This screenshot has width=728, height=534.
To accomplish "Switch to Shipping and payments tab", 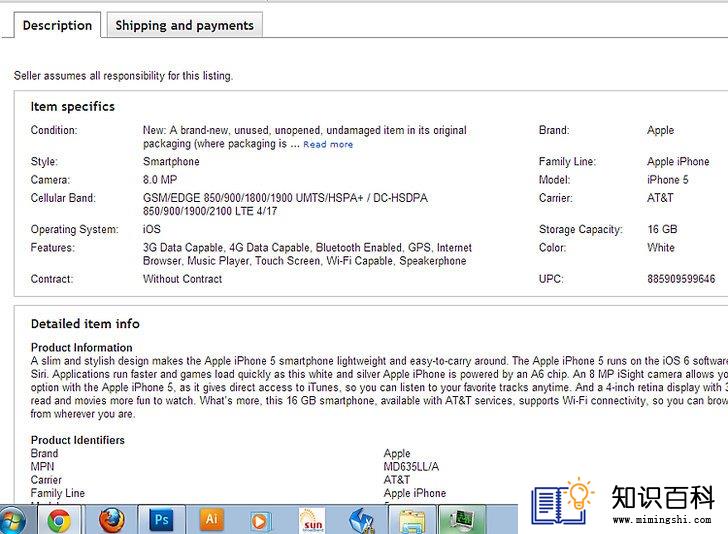I will (184, 25).
